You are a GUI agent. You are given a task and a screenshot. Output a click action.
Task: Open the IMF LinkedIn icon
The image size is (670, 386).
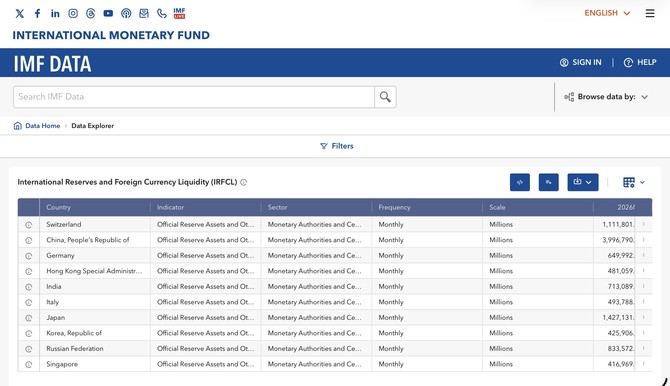(x=55, y=13)
